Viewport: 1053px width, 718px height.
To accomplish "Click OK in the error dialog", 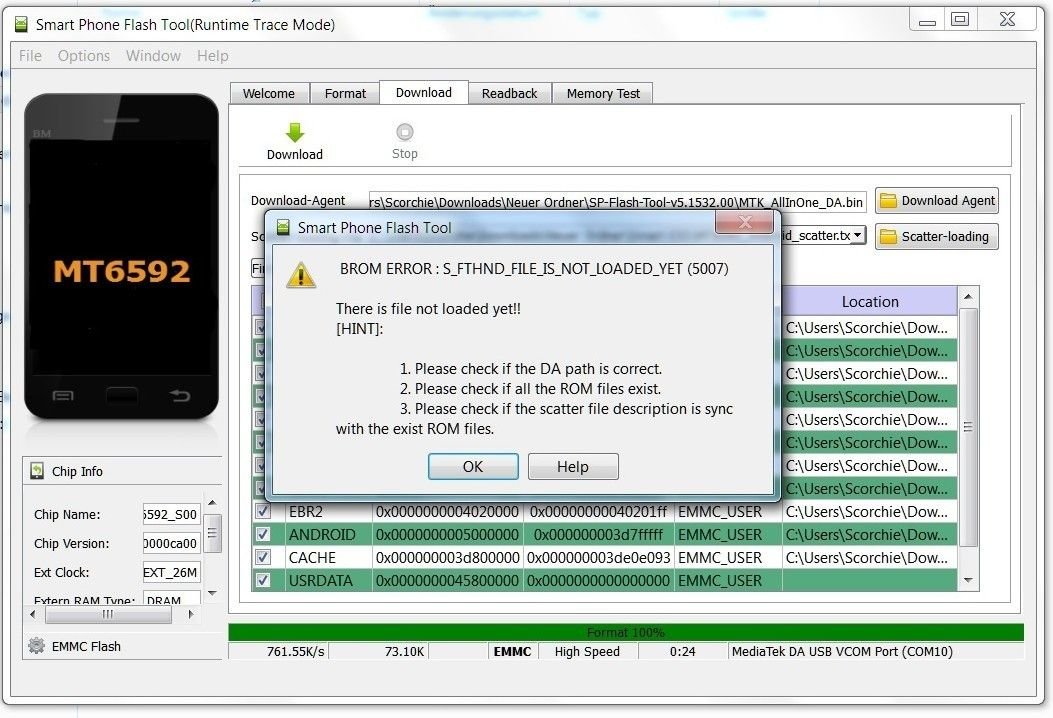I will tap(473, 467).
